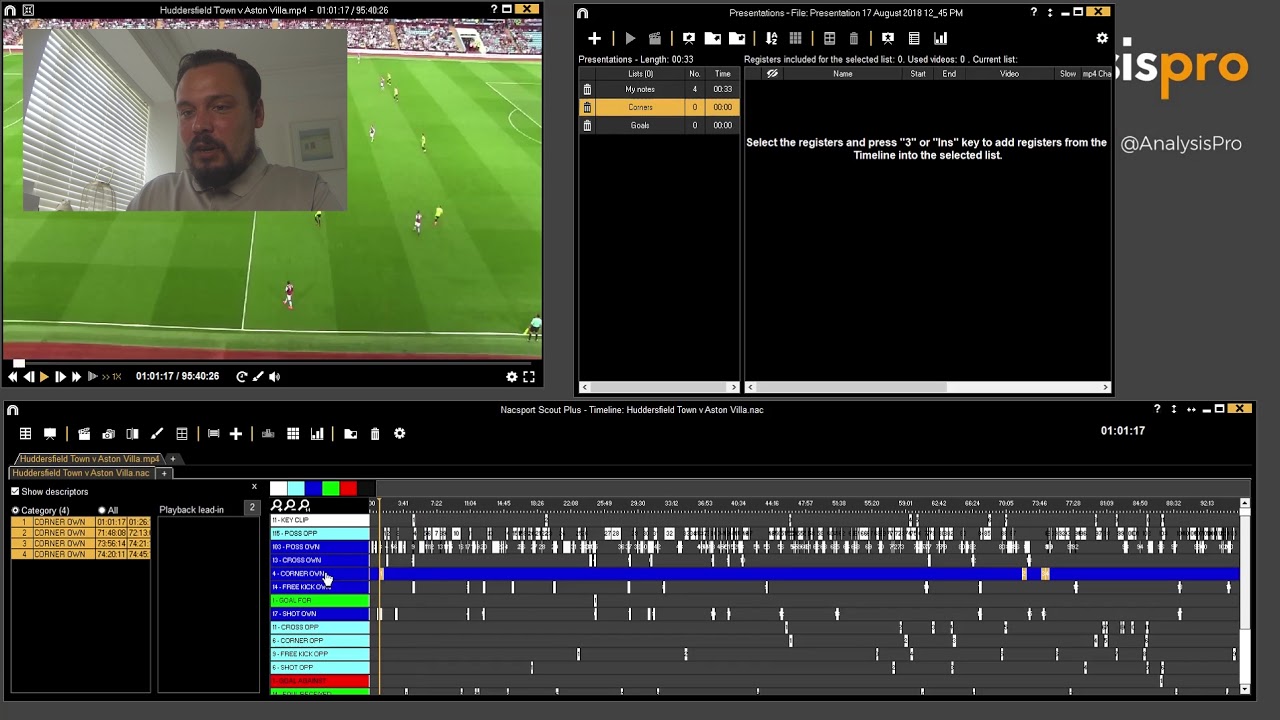Change the 1X playback speed control

pyautogui.click(x=111, y=377)
